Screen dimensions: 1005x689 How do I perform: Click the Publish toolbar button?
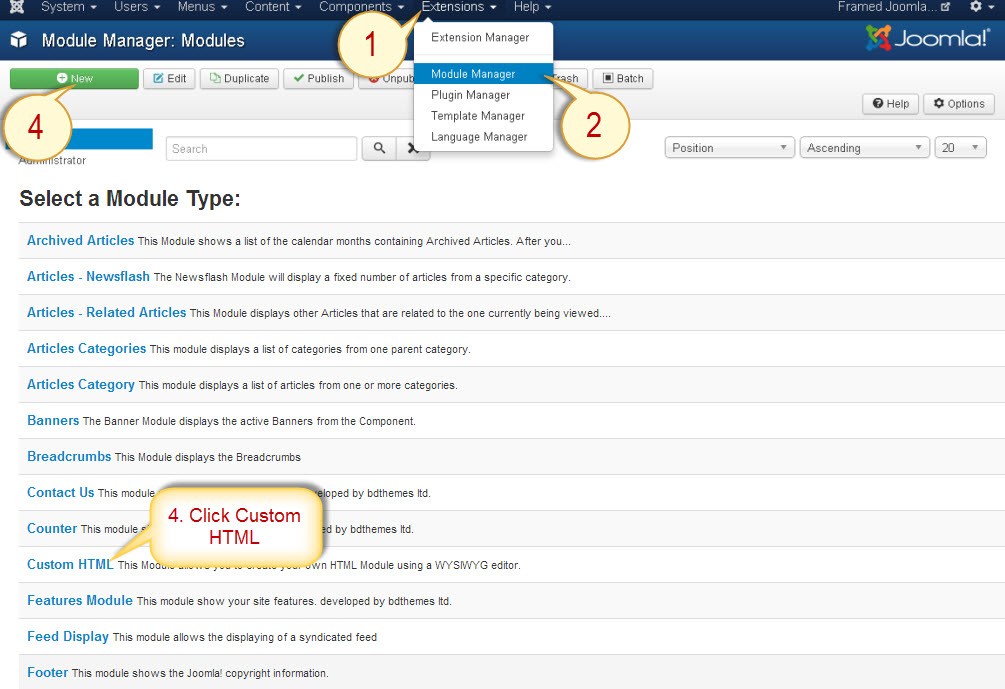click(319, 78)
